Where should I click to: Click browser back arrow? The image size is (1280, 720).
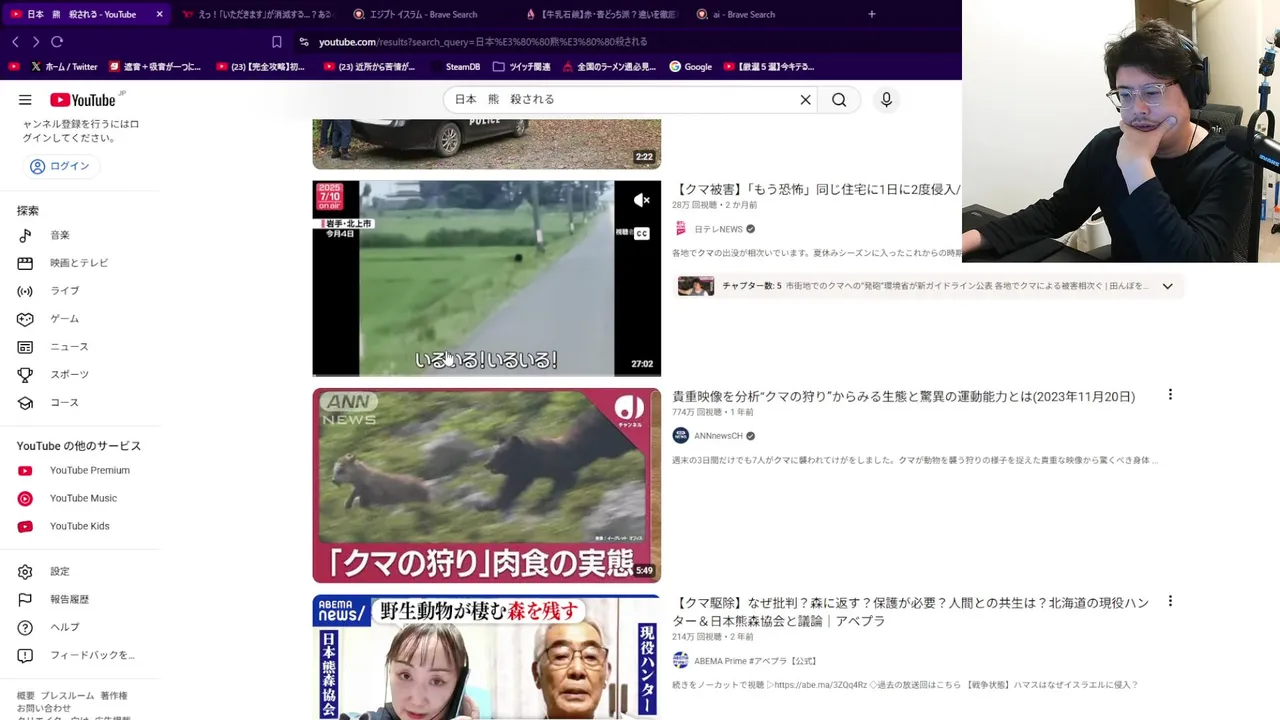(15, 42)
